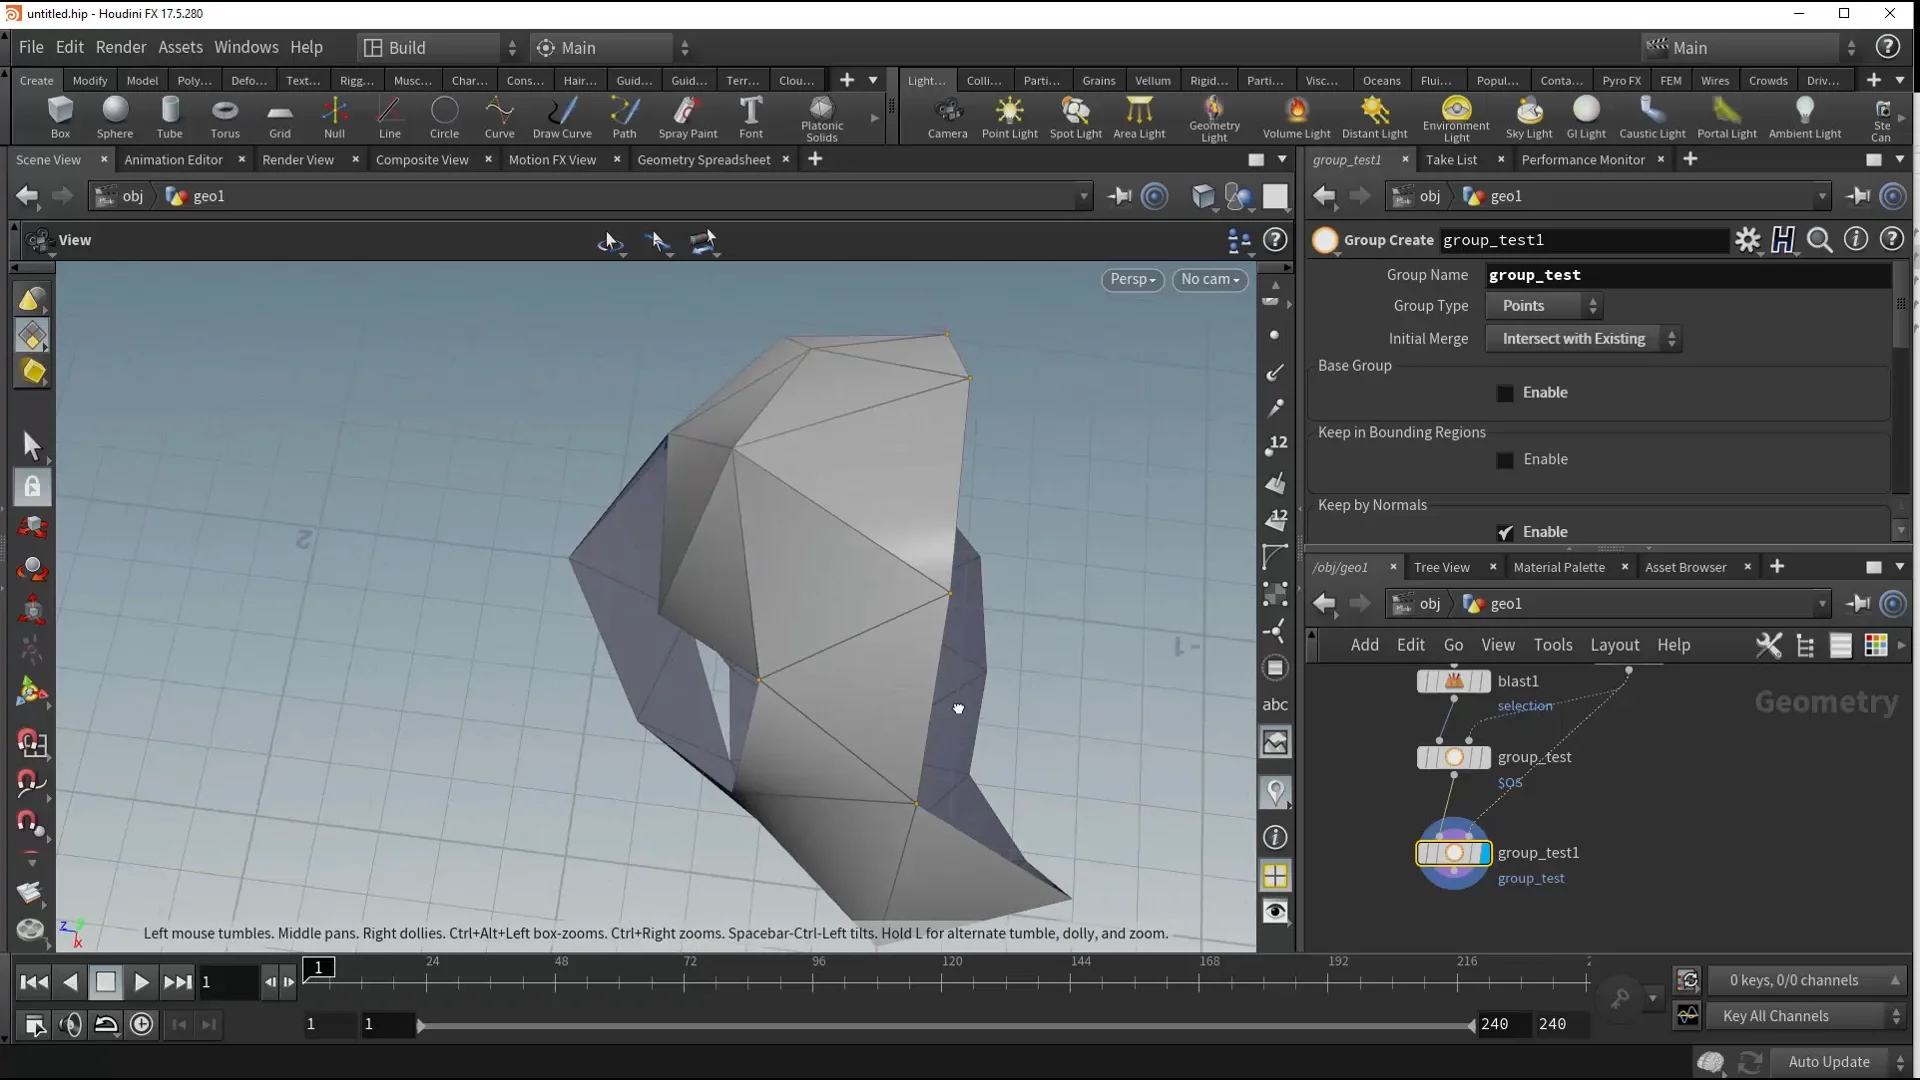This screenshot has width=1920, height=1080.
Task: Open the Persp viewport menu
Action: 1132,280
